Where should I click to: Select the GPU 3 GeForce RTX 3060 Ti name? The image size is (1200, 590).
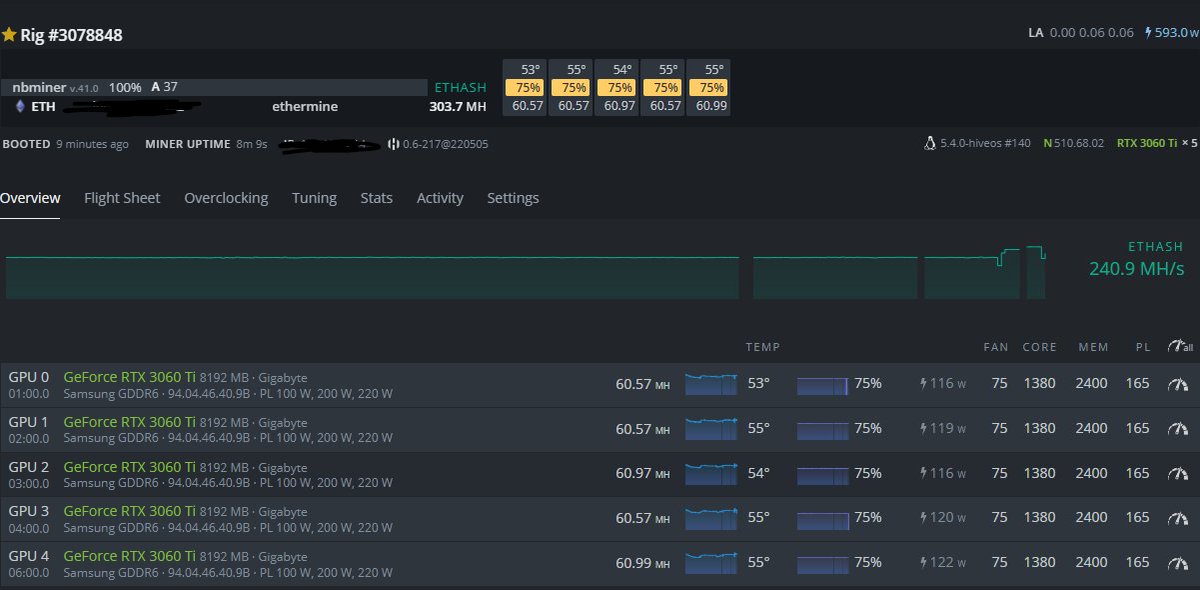click(x=130, y=511)
